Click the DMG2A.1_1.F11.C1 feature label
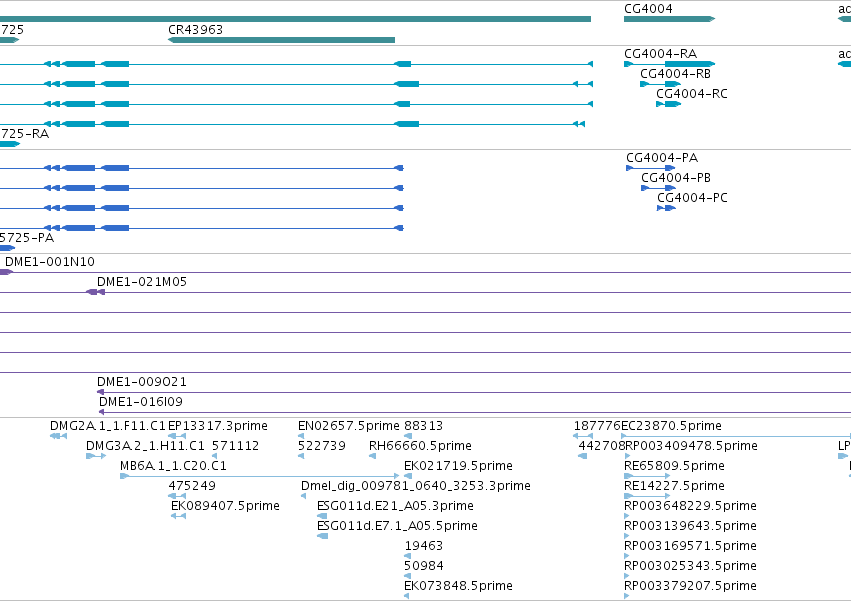The height and width of the screenshot is (601, 851). (107, 426)
